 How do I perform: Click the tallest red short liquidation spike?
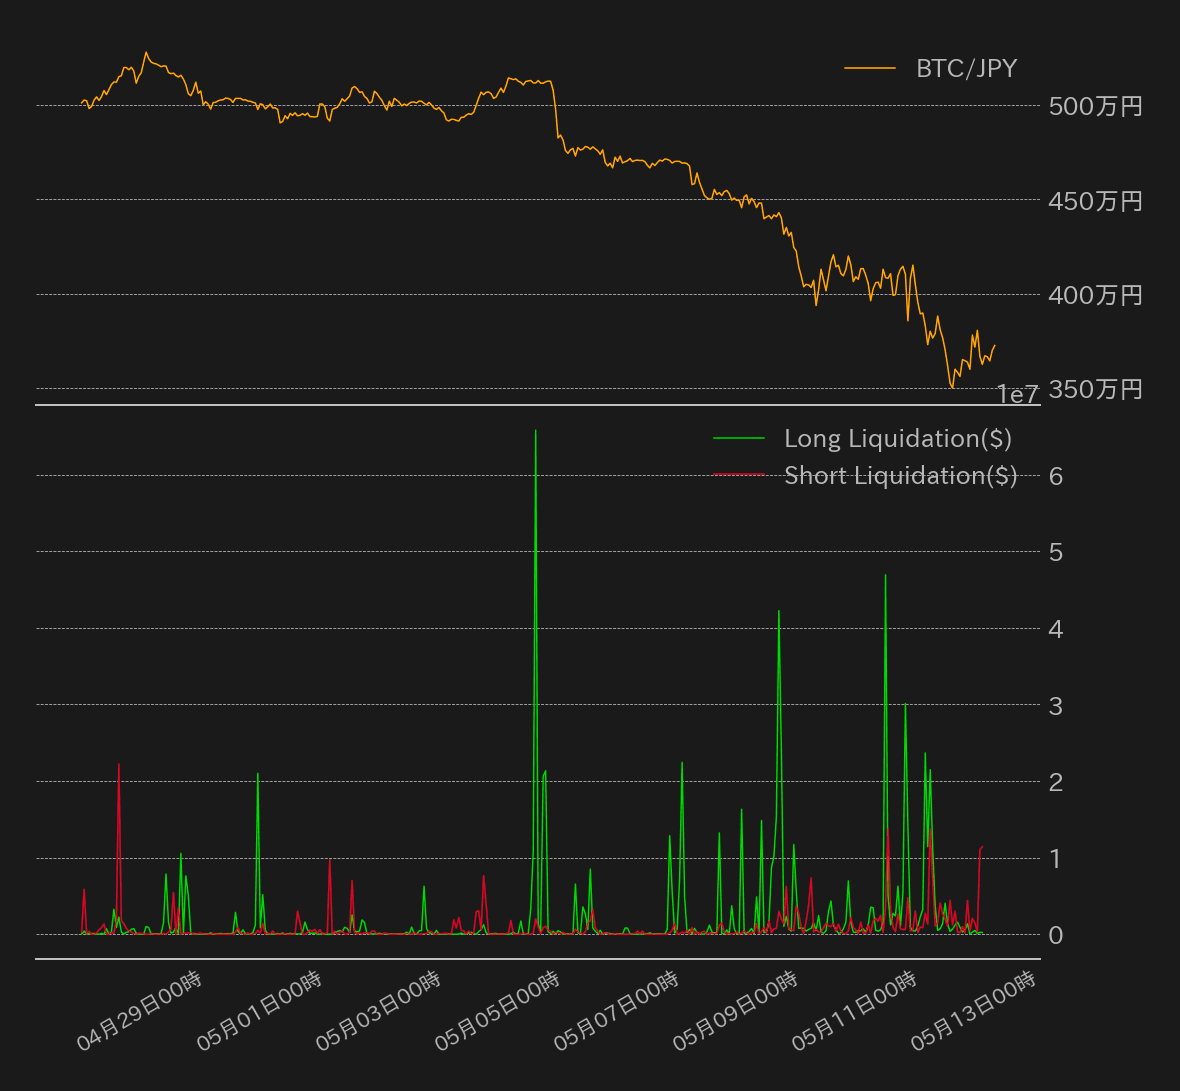pyautogui.click(x=119, y=765)
